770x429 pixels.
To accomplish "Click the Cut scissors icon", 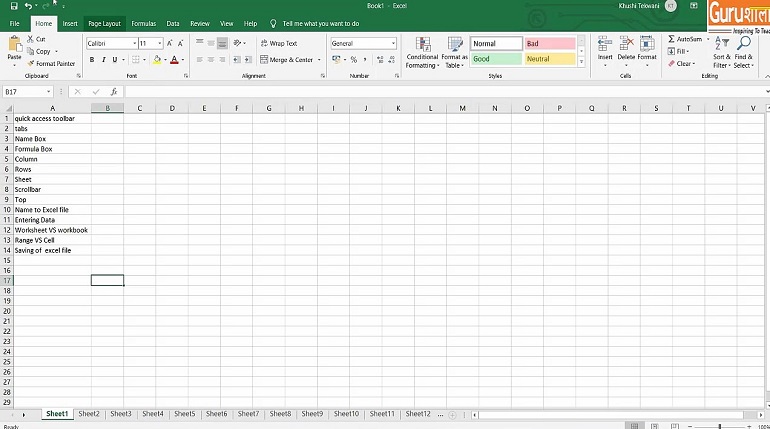I will coord(31,40).
